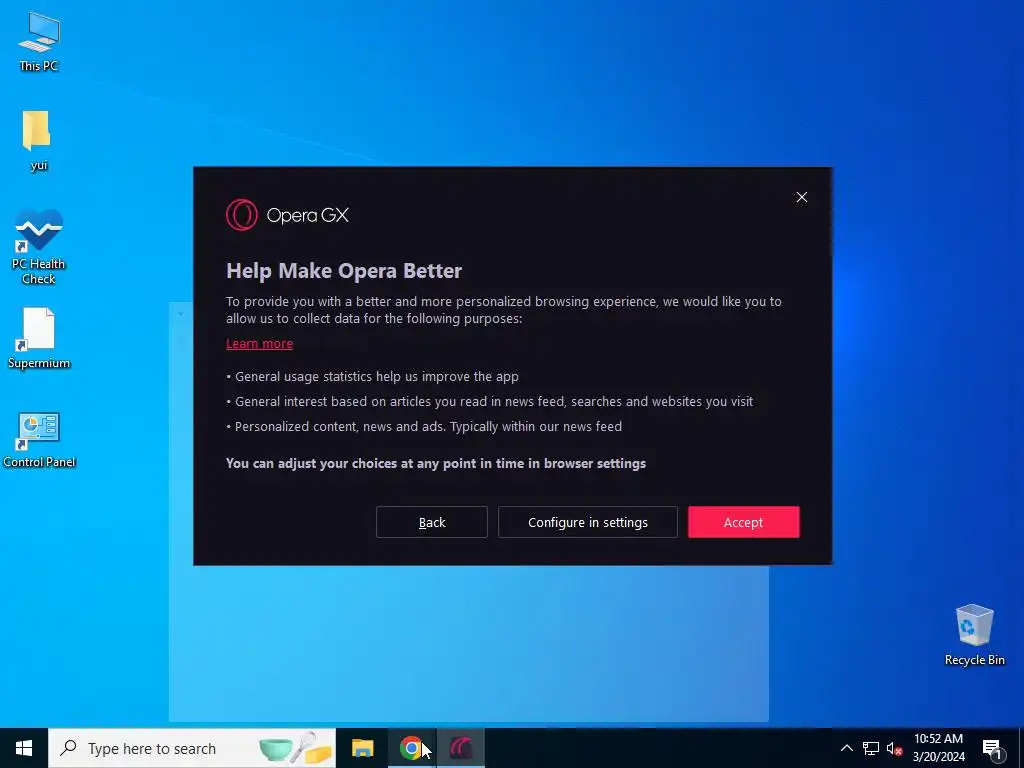This screenshot has width=1024, height=768.
Task: Select Supermium desktop shortcut
Action: (x=39, y=338)
